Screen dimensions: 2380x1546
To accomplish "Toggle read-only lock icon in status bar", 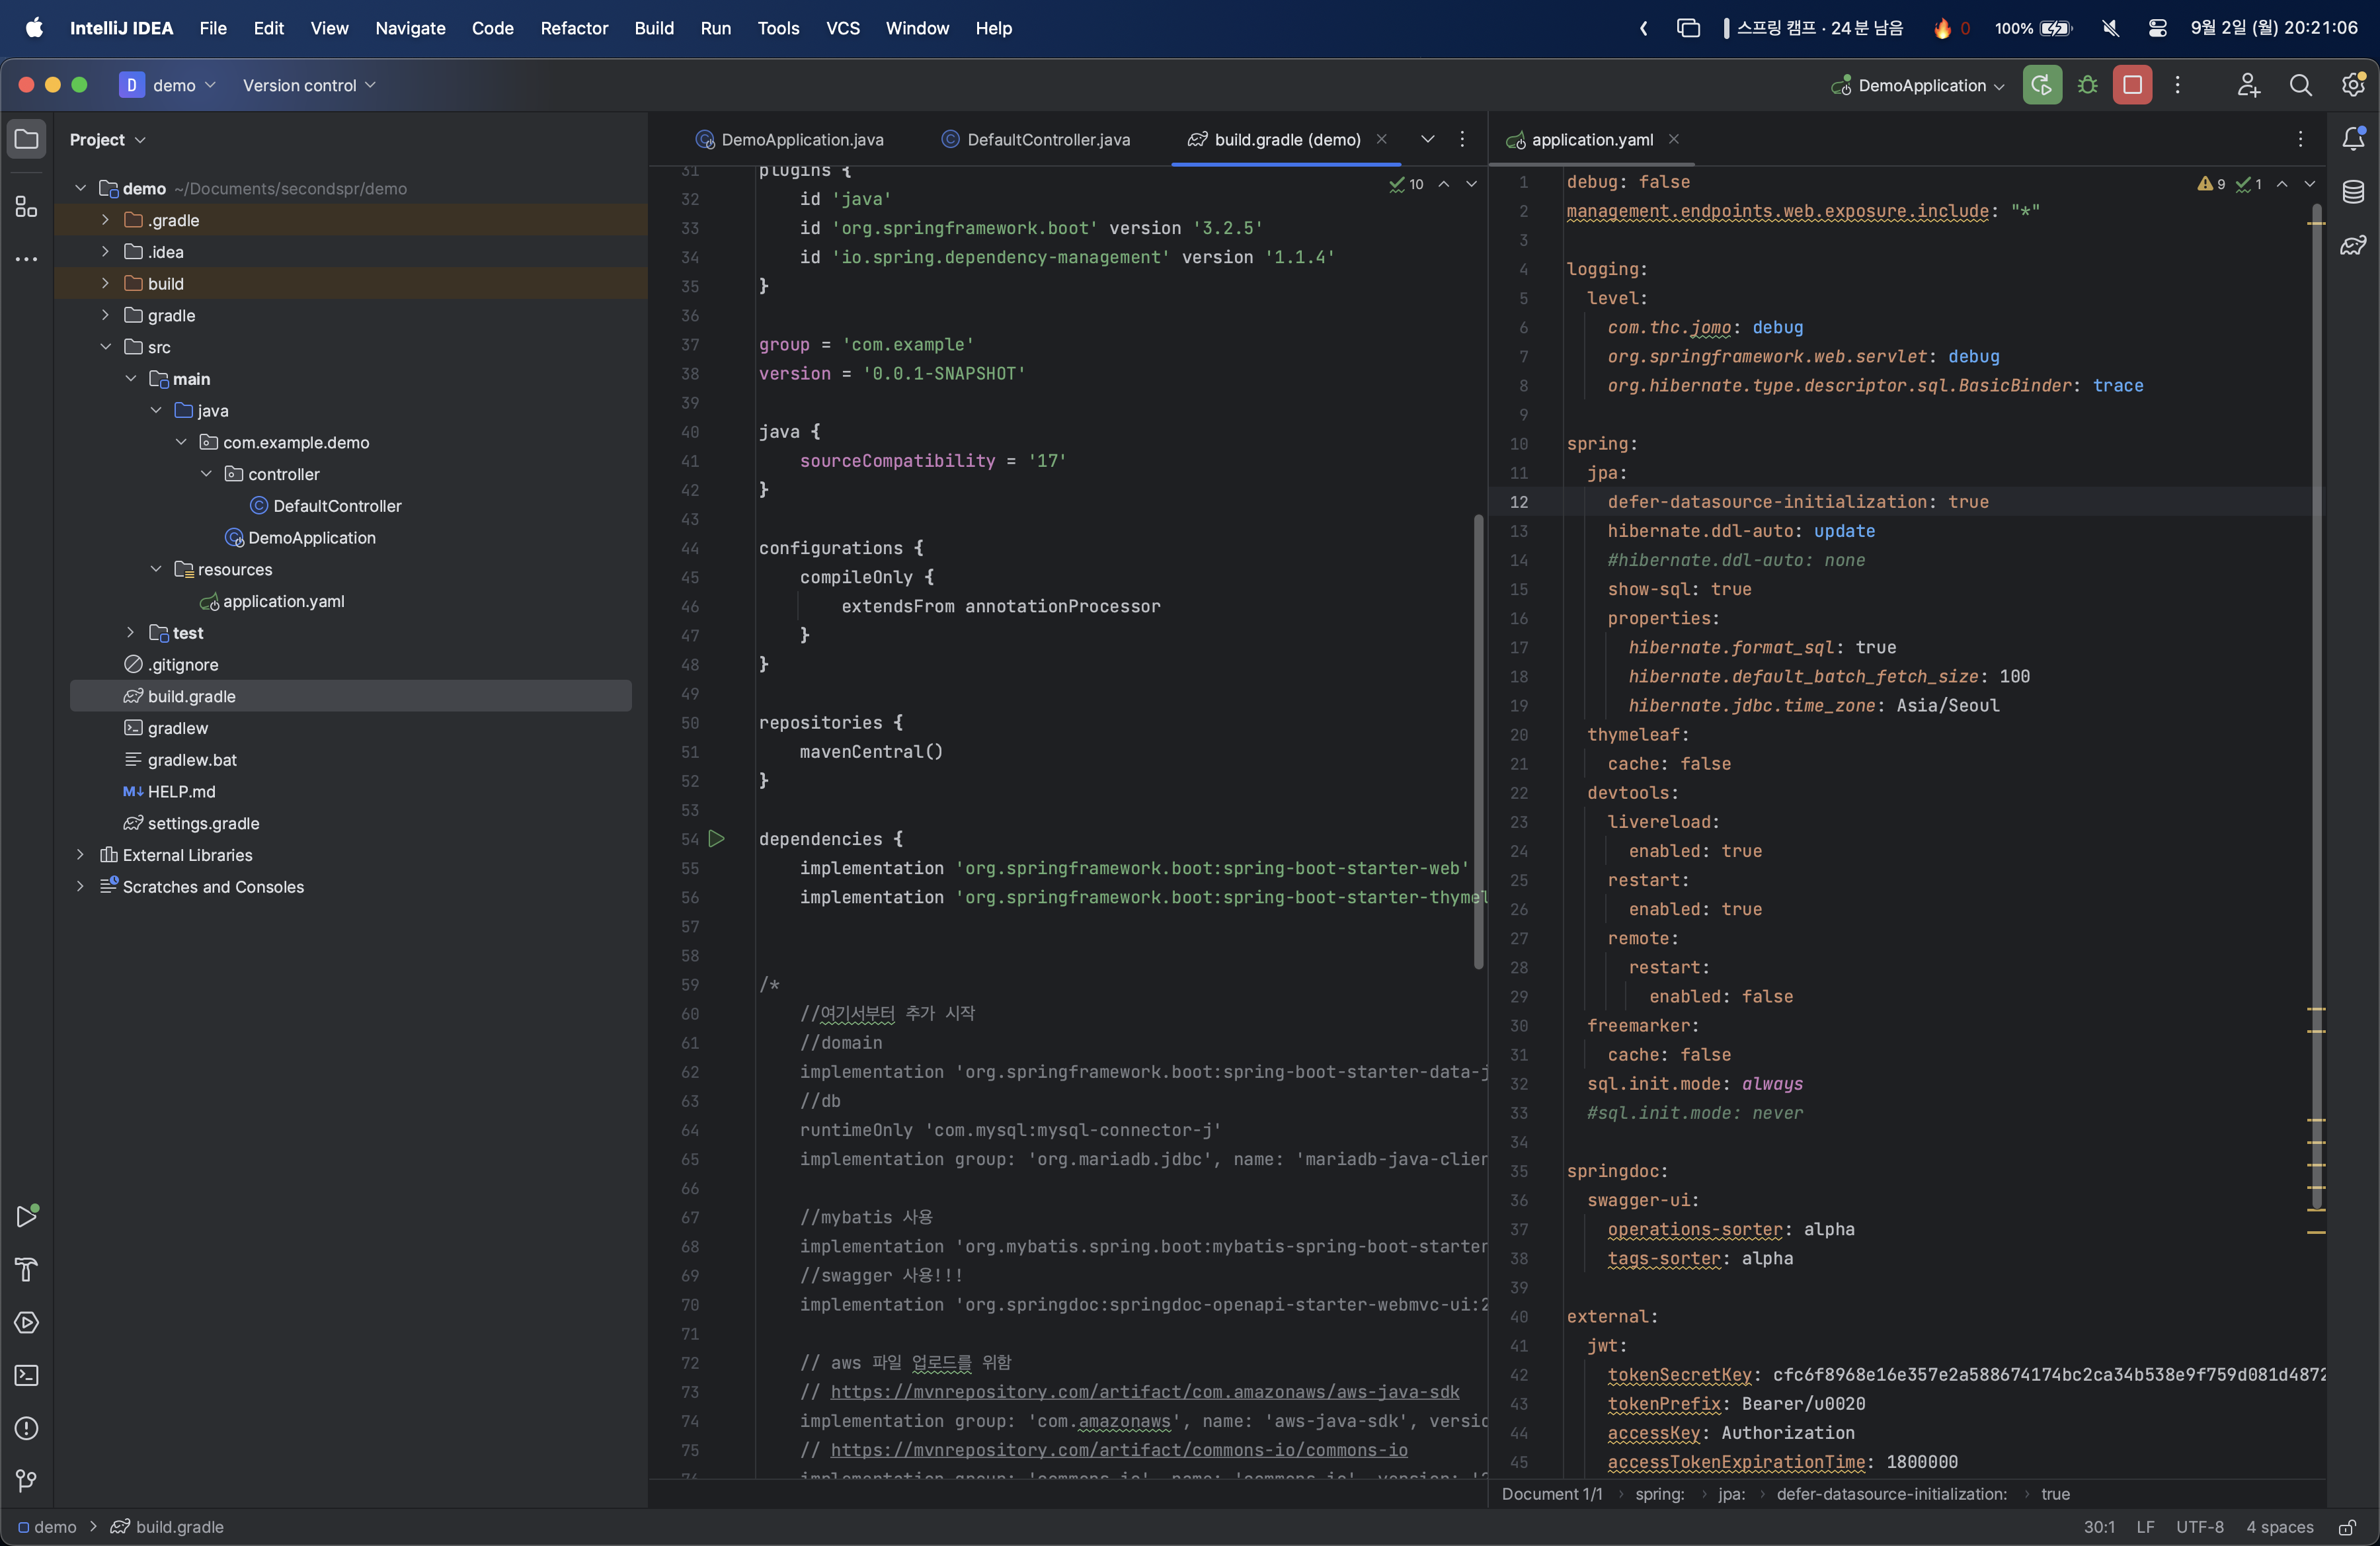I will pos(2347,1527).
